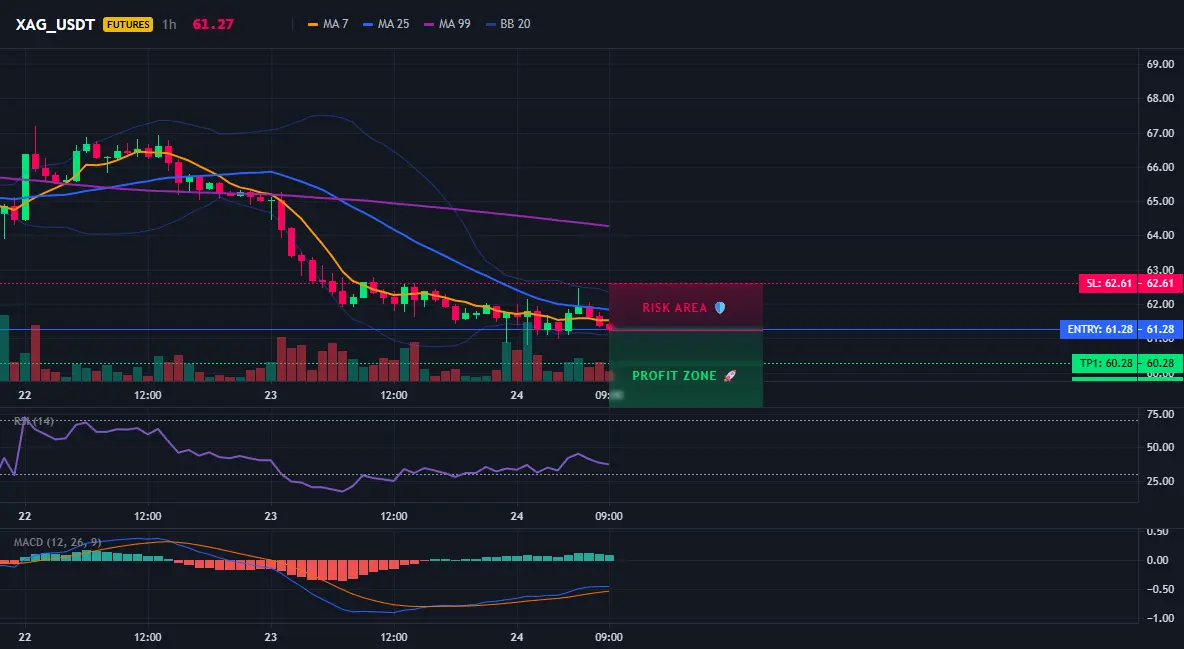Click 09:00 on the RSI time axis
This screenshot has height=649, width=1184.
[x=609, y=516]
